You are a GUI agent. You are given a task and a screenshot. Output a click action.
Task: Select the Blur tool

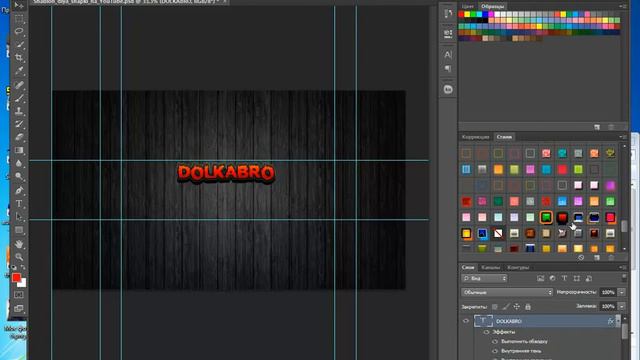[19, 163]
